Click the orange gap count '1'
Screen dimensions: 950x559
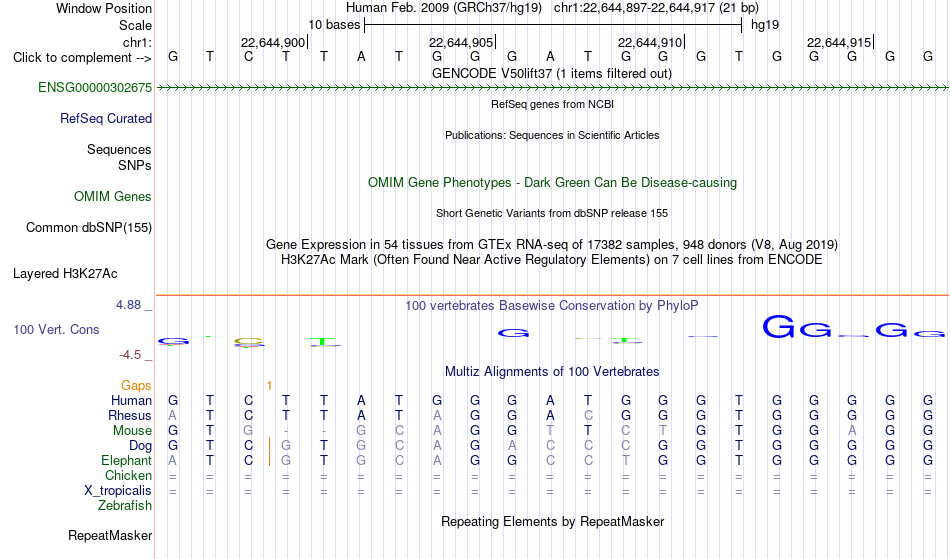tap(269, 386)
